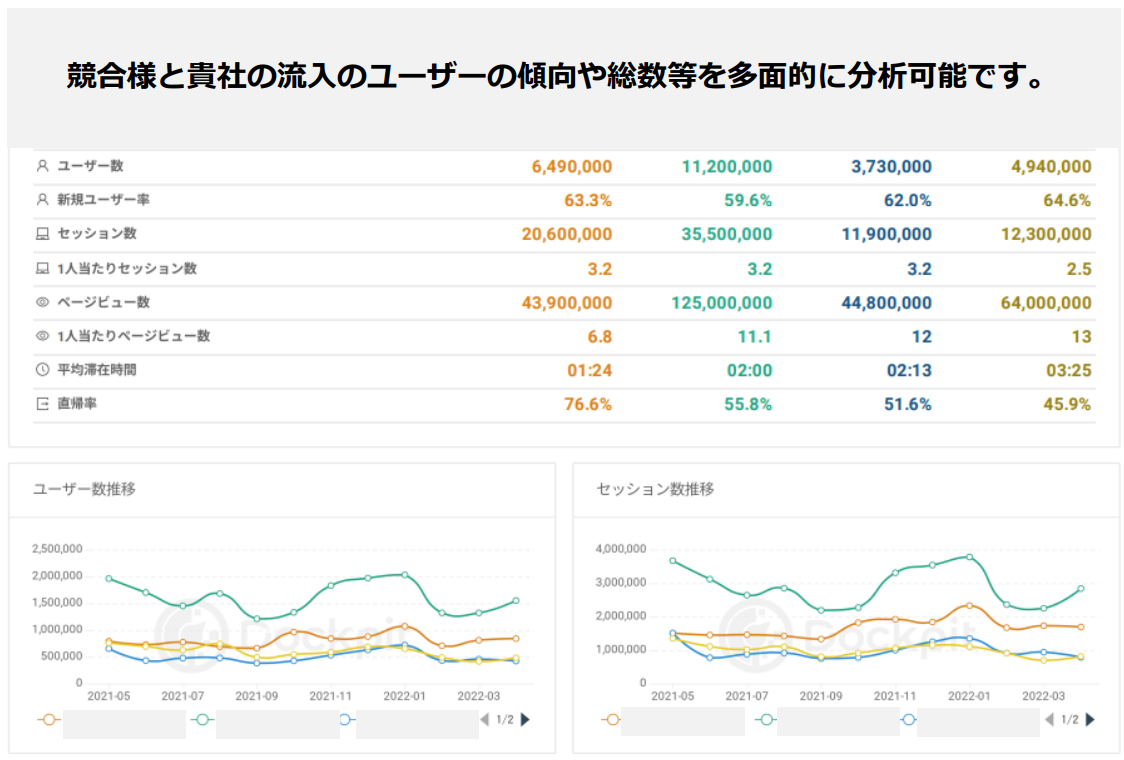Click green line peak at 2022-01 in セッション数推移
This screenshot has width=1124, height=760.
point(968,557)
